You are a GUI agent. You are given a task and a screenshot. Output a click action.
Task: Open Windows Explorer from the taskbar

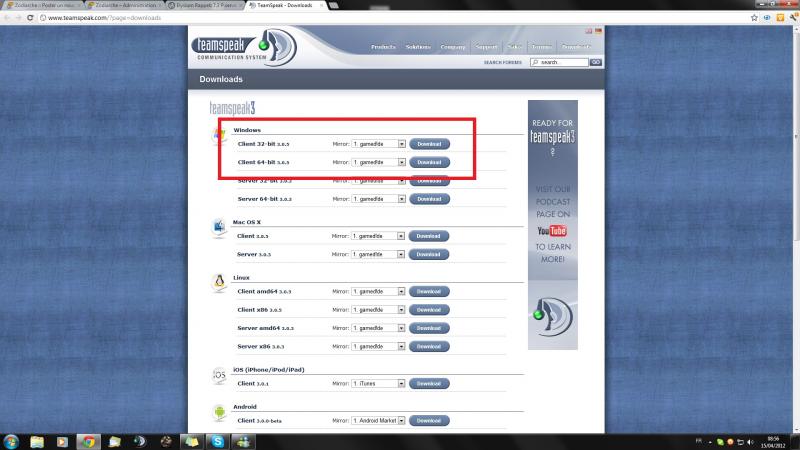tap(37, 442)
